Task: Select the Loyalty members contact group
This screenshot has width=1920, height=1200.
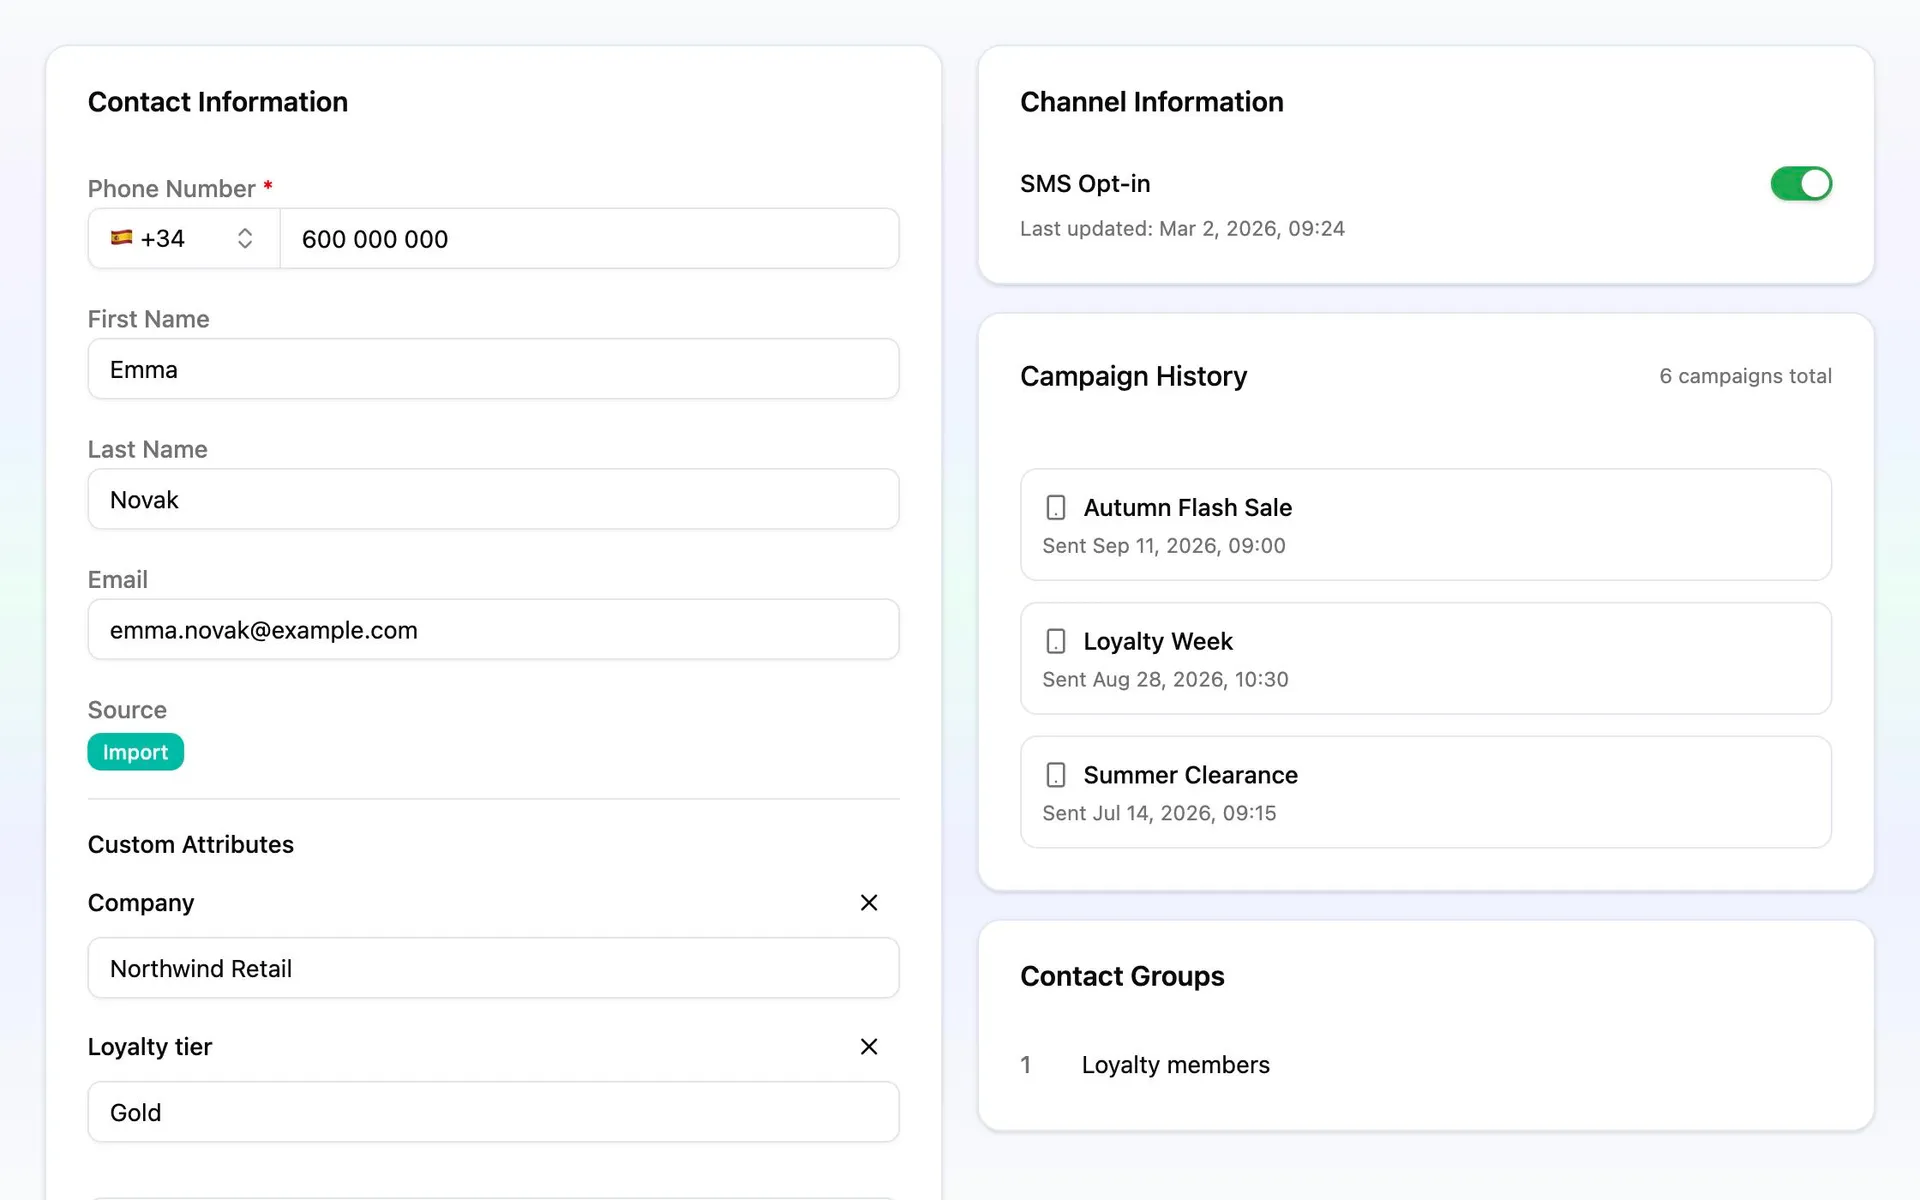Action: (1175, 1065)
